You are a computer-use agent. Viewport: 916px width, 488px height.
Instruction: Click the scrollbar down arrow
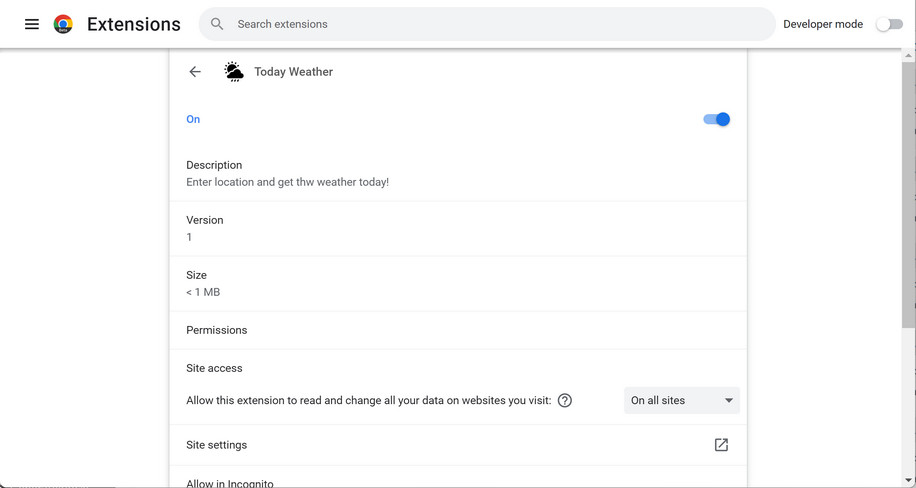(x=908, y=481)
